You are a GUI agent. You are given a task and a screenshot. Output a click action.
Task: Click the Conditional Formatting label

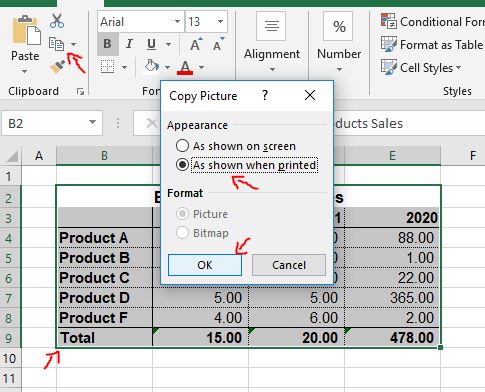point(442,22)
